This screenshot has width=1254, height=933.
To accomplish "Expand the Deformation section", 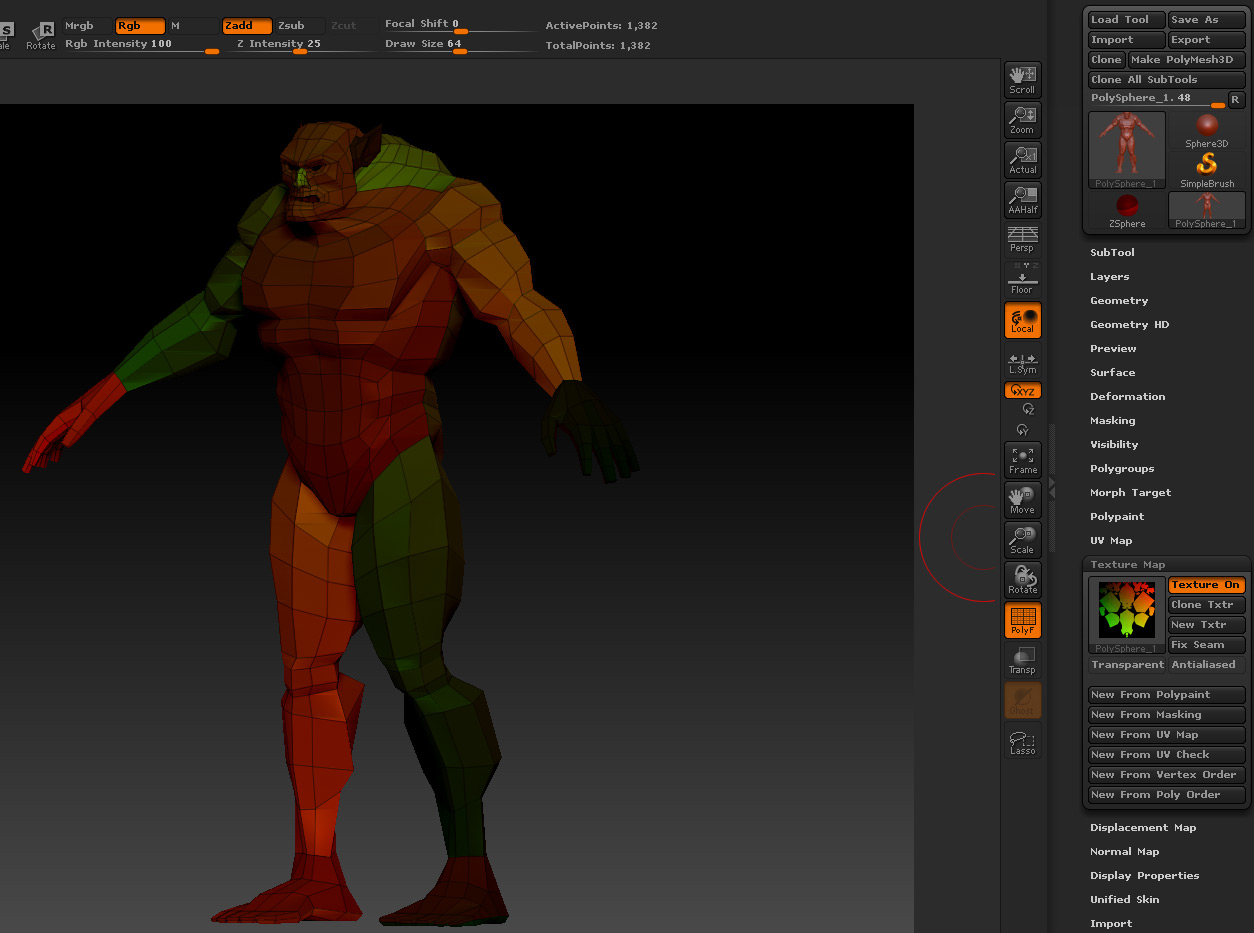I will [1127, 397].
